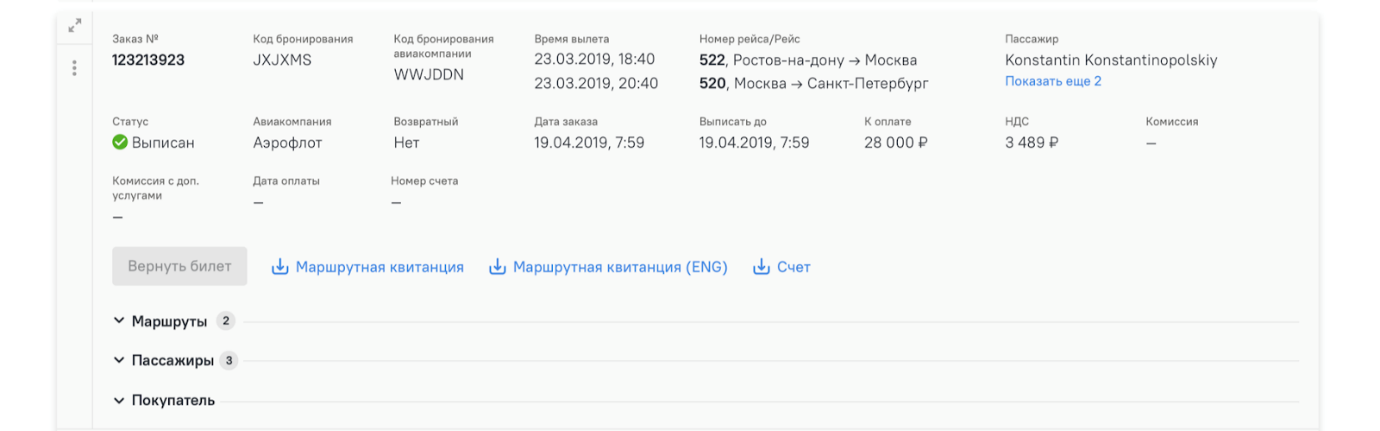Screen dimensions: 1380x431
Task: Select order number 123213923
Action: click(x=149, y=60)
